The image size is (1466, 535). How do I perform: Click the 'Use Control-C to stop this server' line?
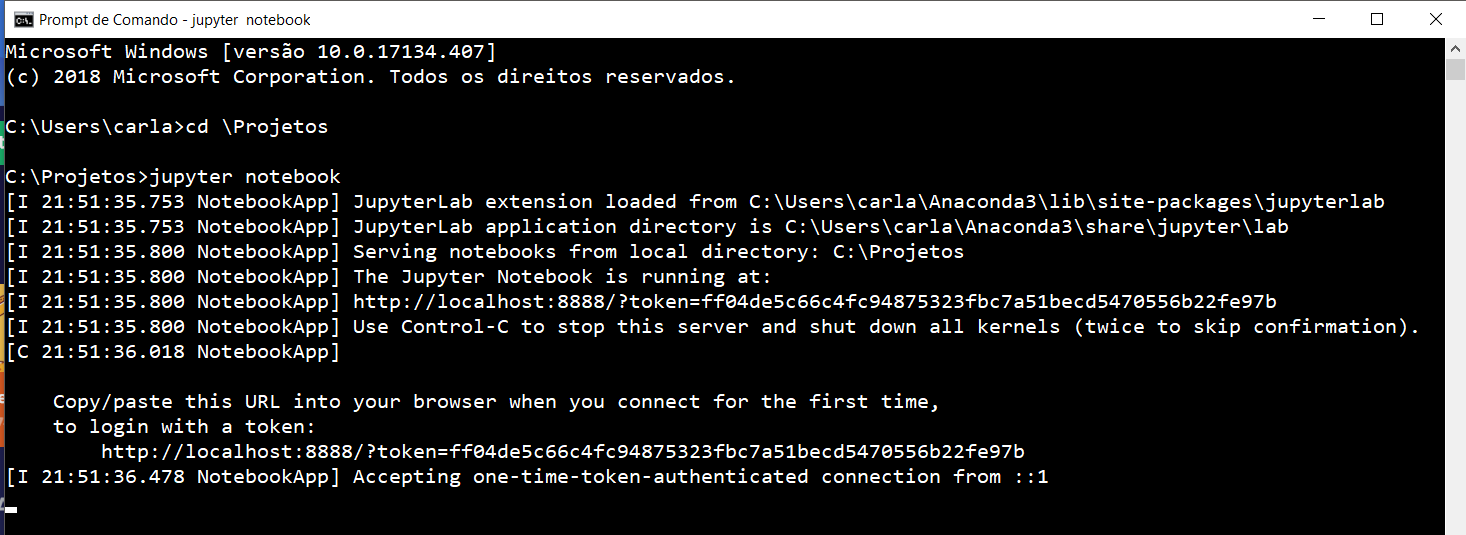713,327
